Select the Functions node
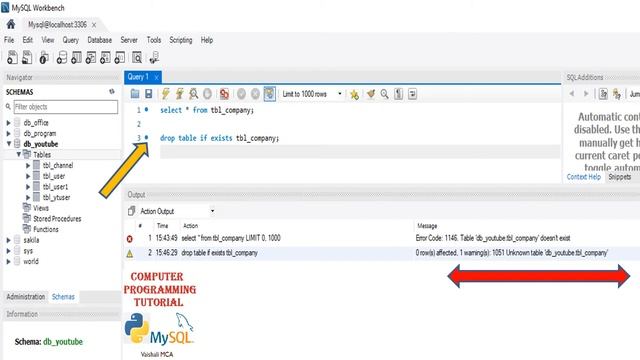This screenshot has height=360, width=640. pyautogui.click(x=46, y=229)
